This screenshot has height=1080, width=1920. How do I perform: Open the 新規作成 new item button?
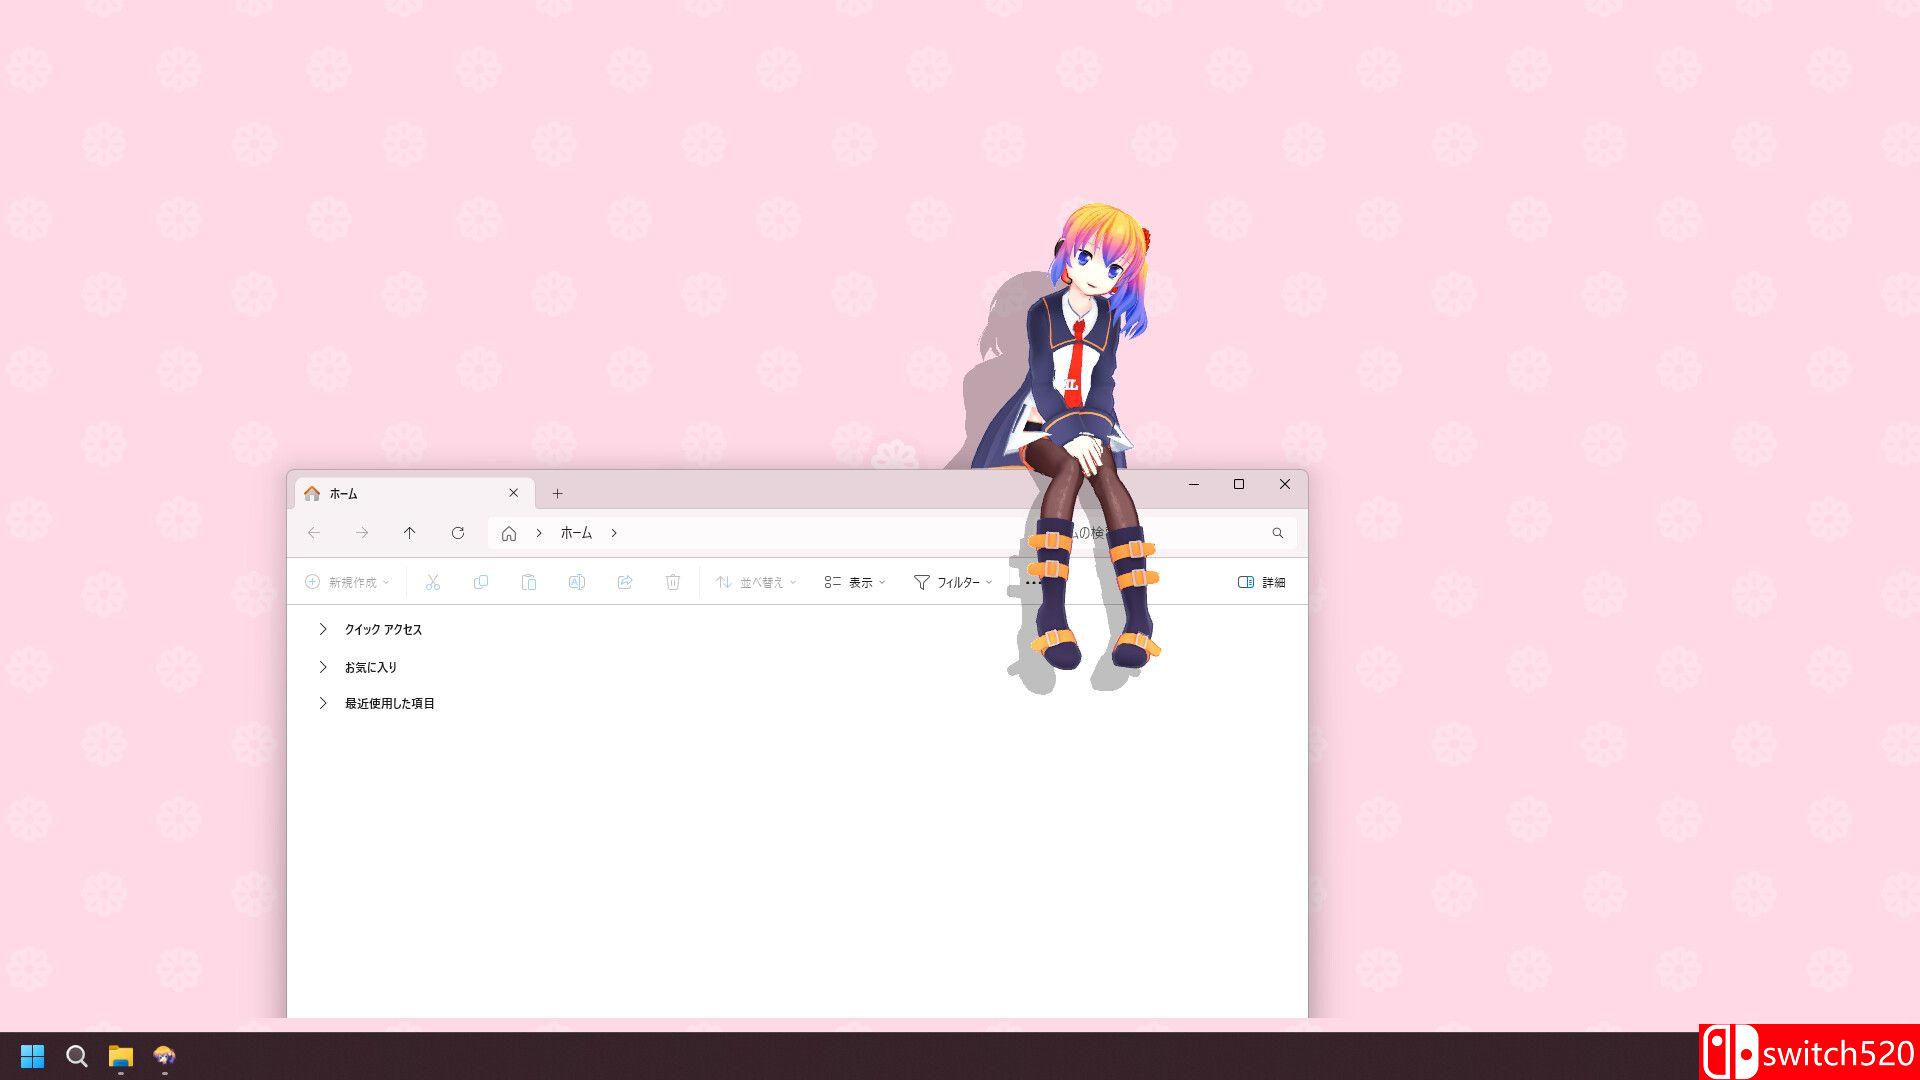[x=347, y=582]
